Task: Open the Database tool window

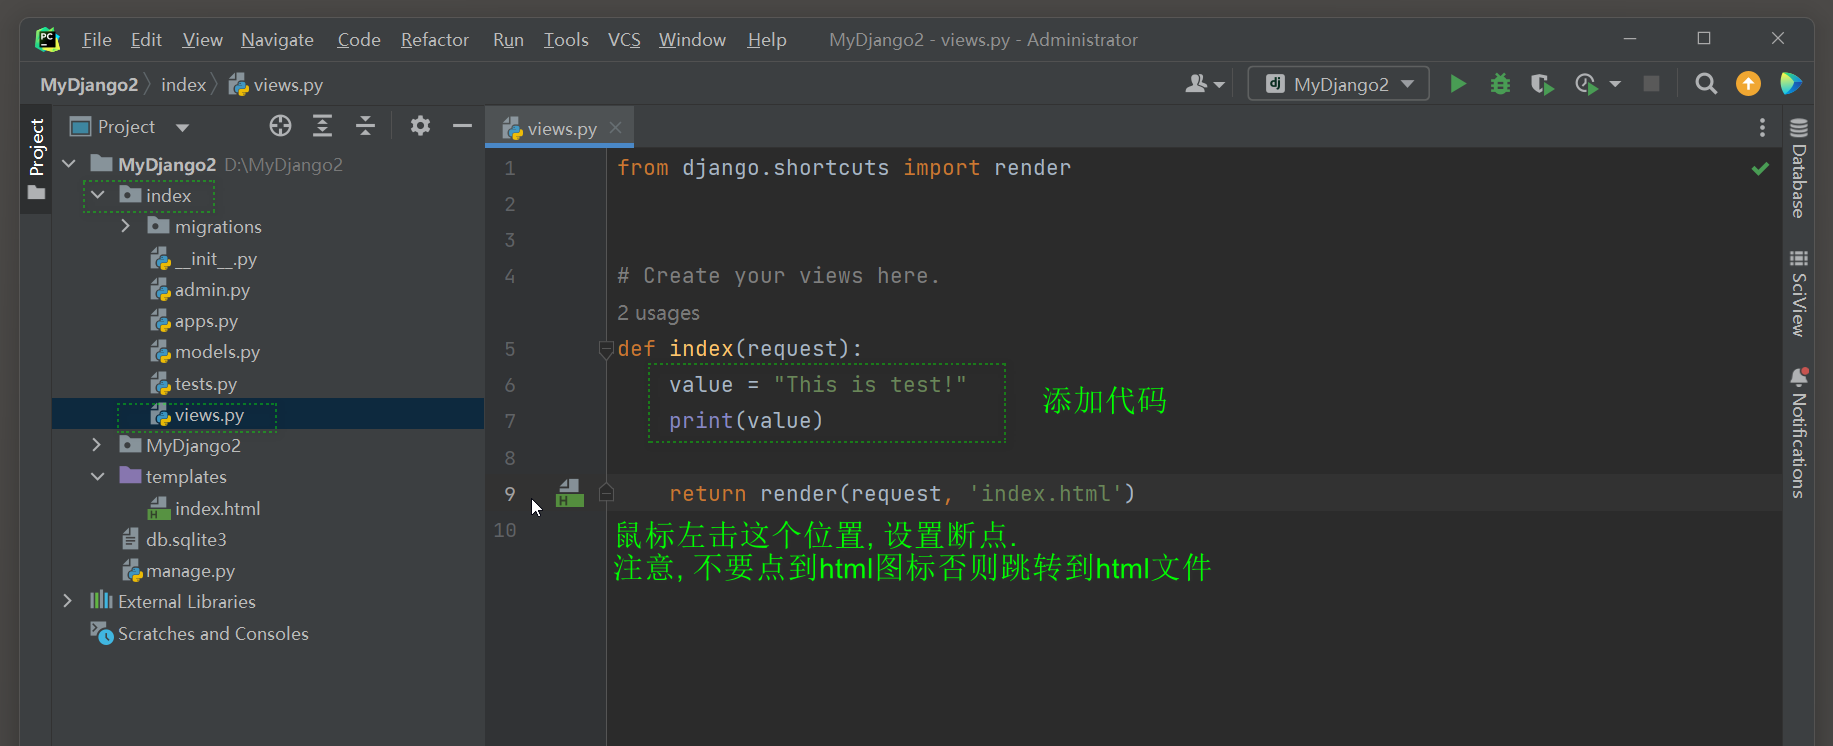Action: click(1798, 168)
